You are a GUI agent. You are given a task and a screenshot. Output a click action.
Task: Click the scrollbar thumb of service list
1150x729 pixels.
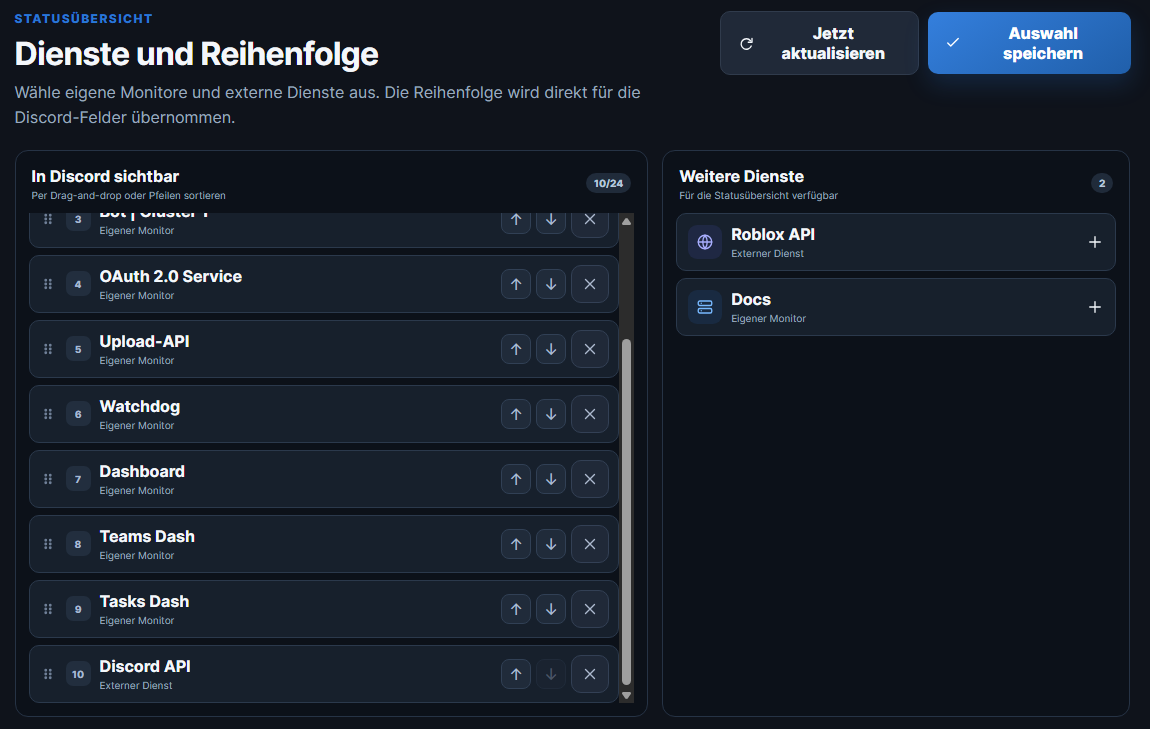[x=626, y=512]
